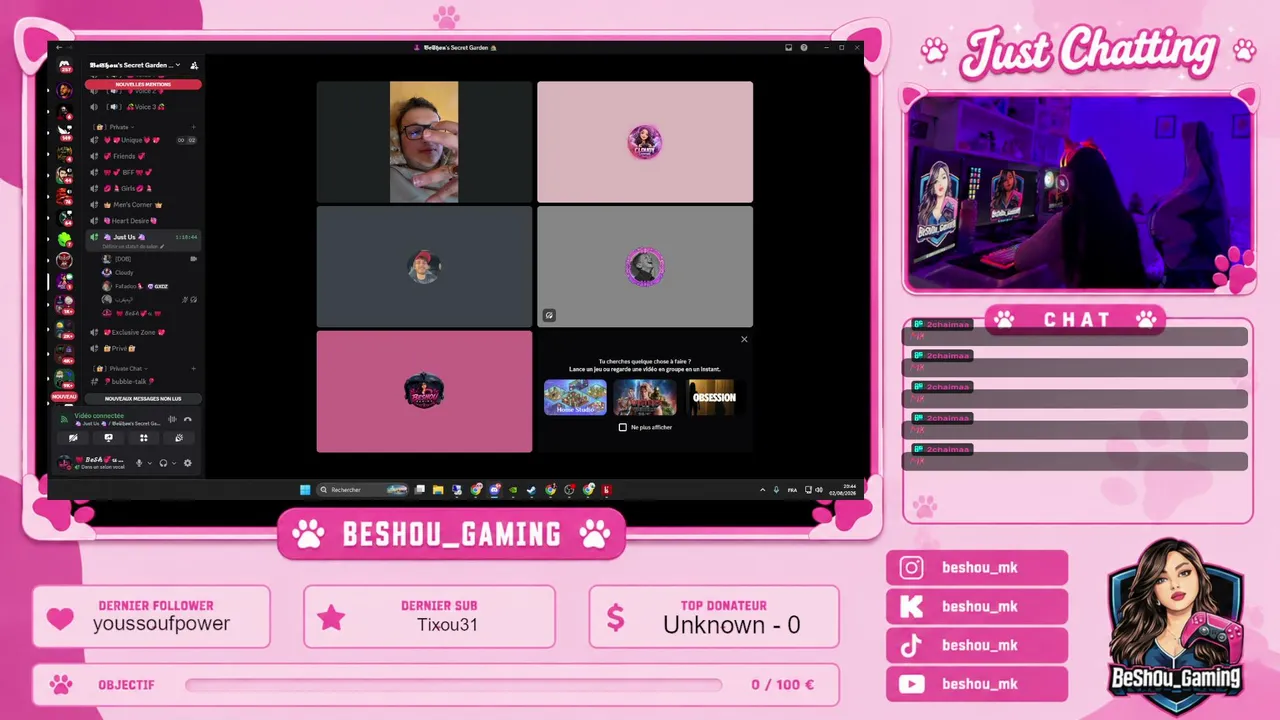
Task: Join the Men's Corner voice channel
Action: point(143,204)
